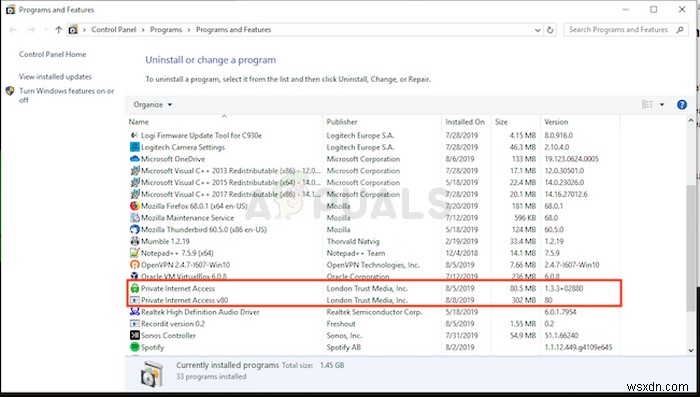Click the Recordit version 0.2 icon
This screenshot has height=397, width=700.
coord(134,324)
